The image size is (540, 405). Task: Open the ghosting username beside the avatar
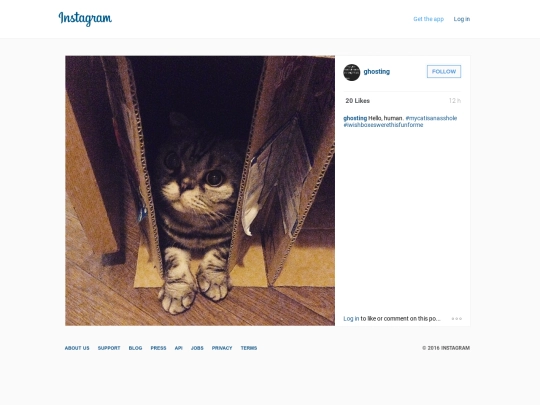(377, 72)
